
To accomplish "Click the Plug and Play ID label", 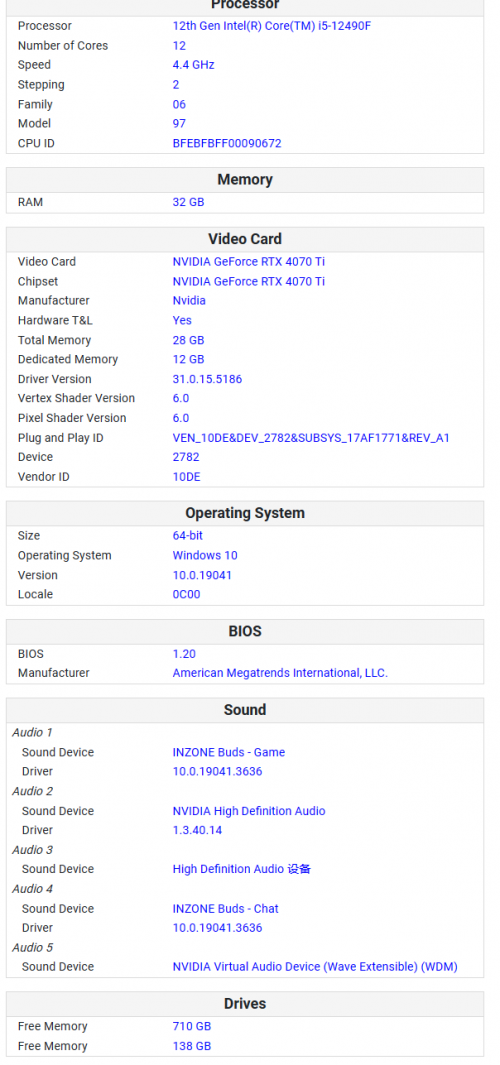I will tap(60, 438).
